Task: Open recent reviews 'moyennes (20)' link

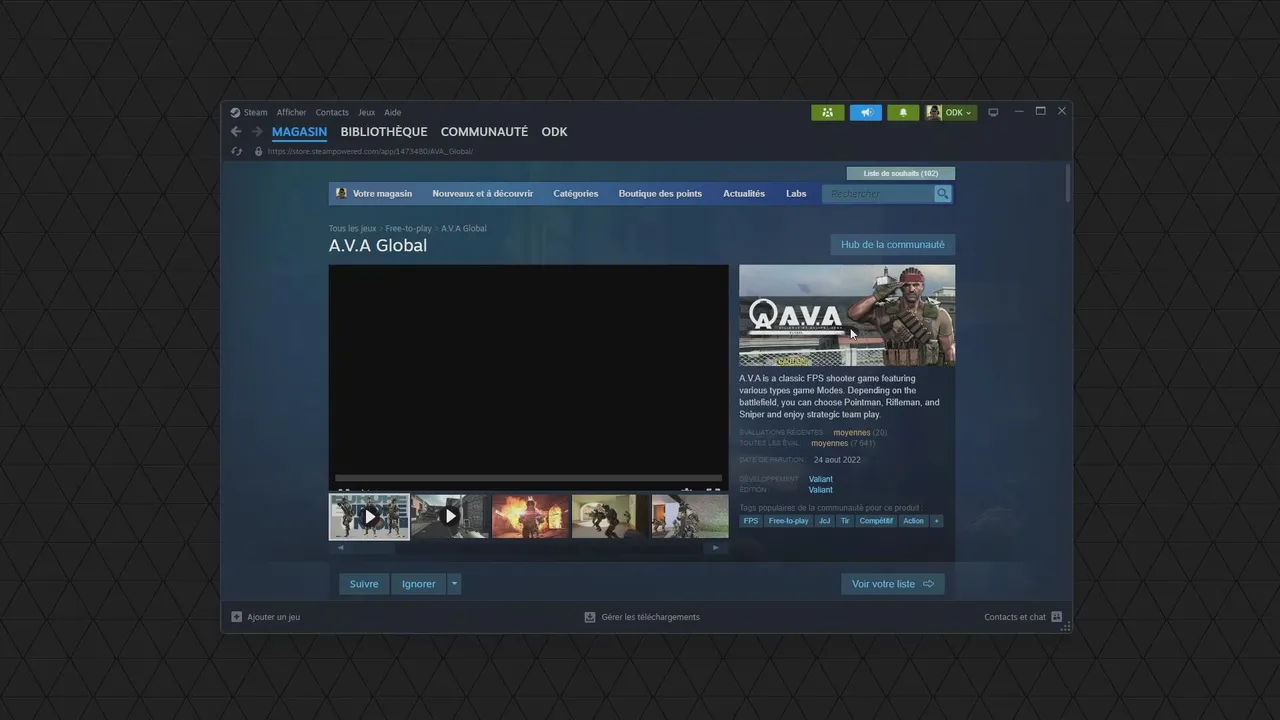Action: coord(860,433)
